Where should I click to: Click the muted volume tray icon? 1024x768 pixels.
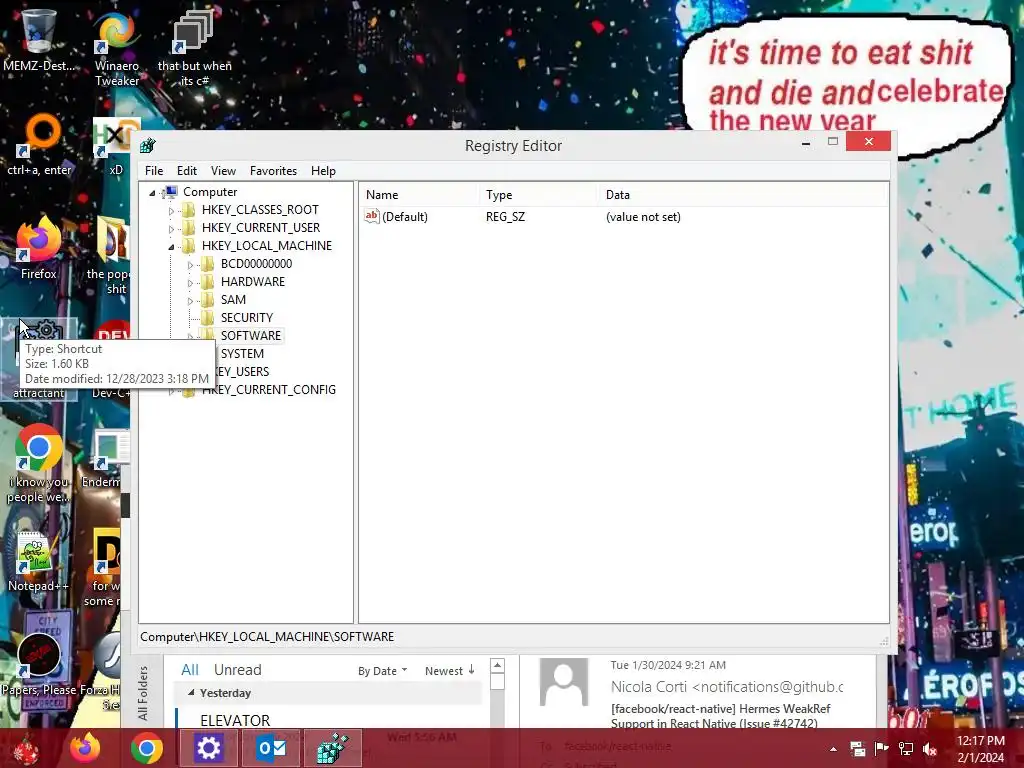click(x=930, y=749)
